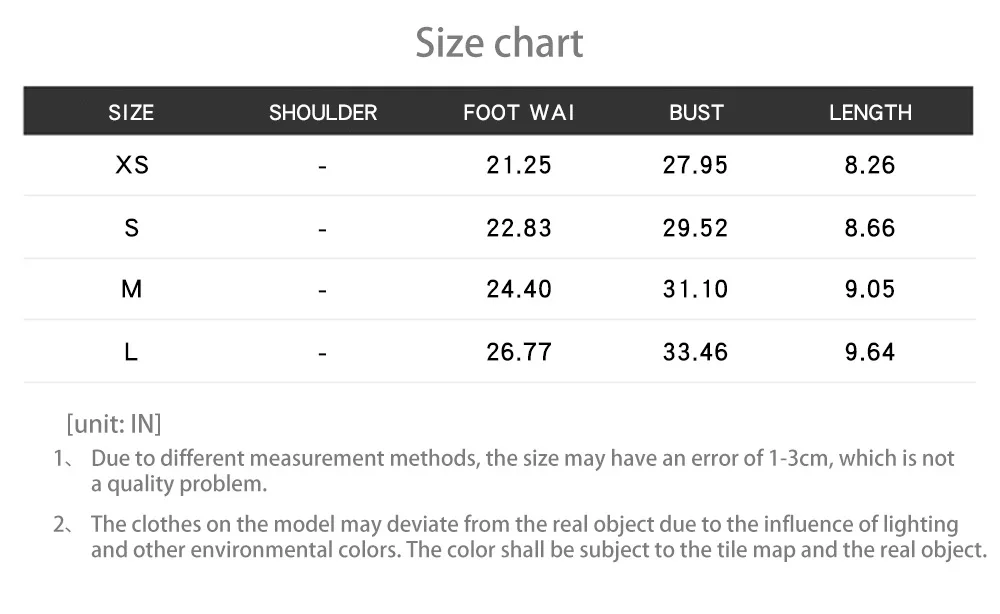This screenshot has height=614, width=1000.
Task: Click the M size row label
Action: coord(131,289)
